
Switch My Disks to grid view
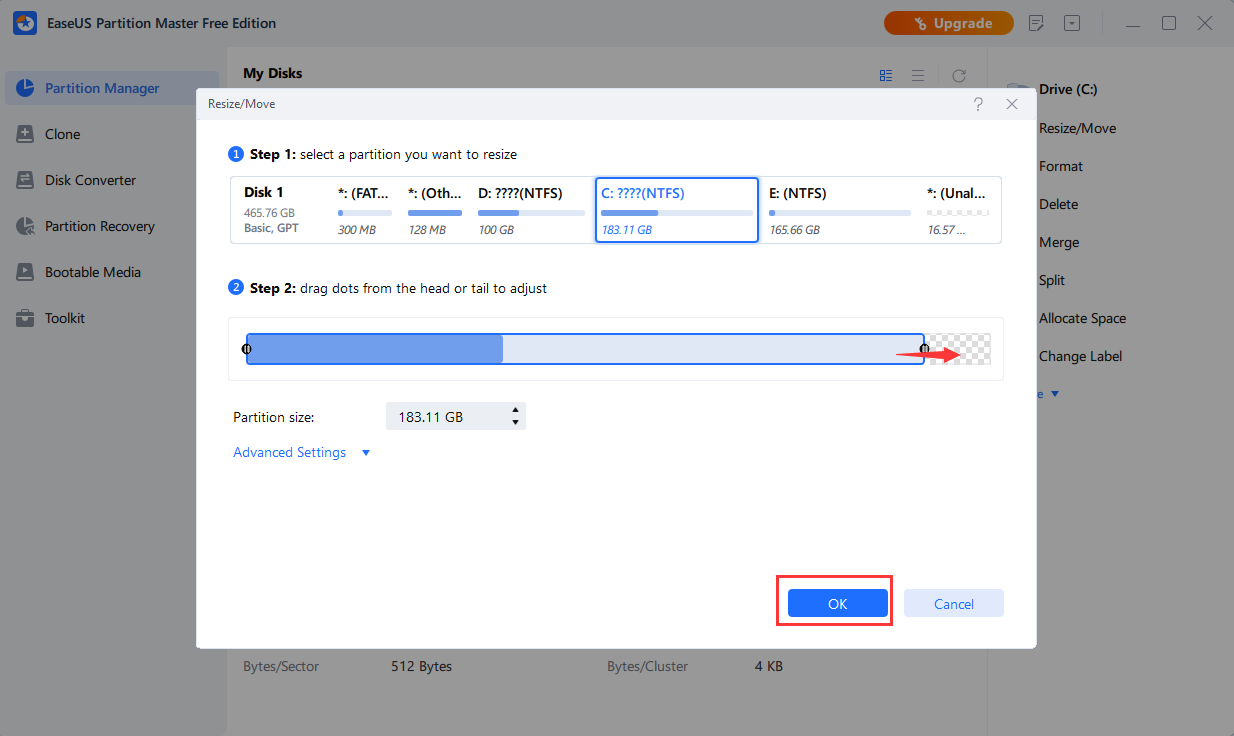click(886, 75)
